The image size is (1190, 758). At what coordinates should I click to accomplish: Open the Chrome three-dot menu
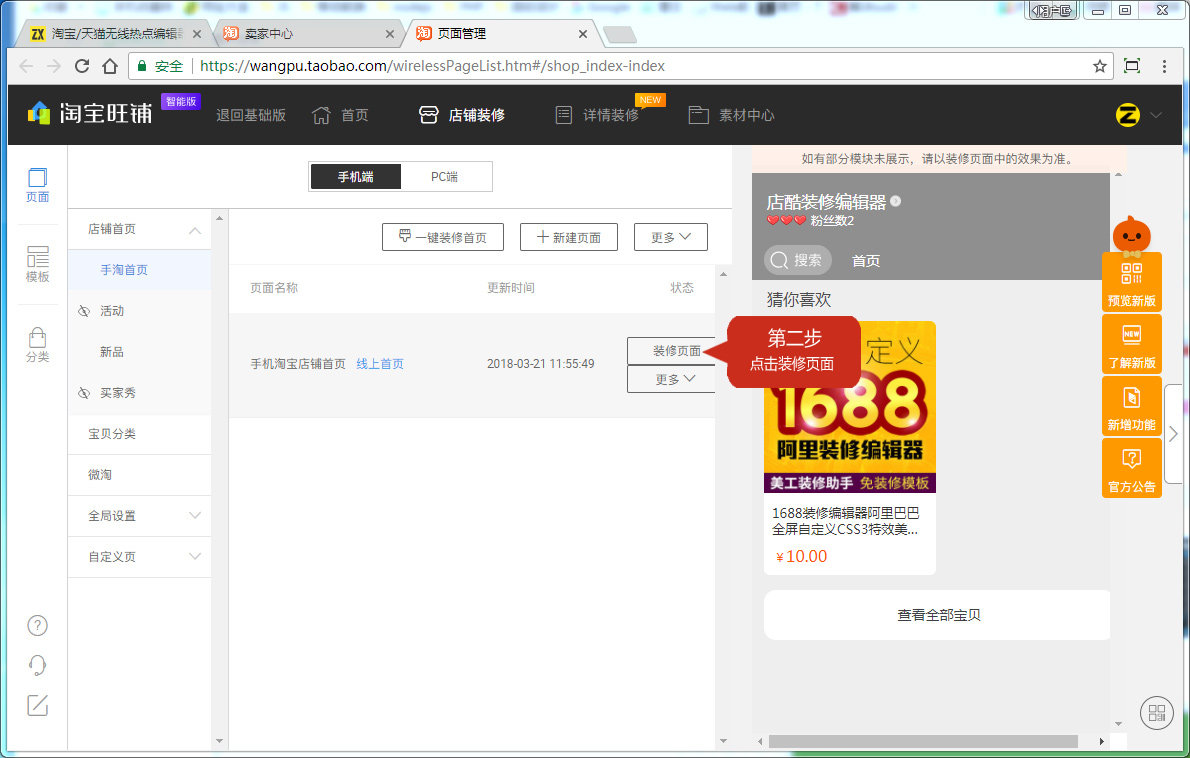(x=1164, y=66)
